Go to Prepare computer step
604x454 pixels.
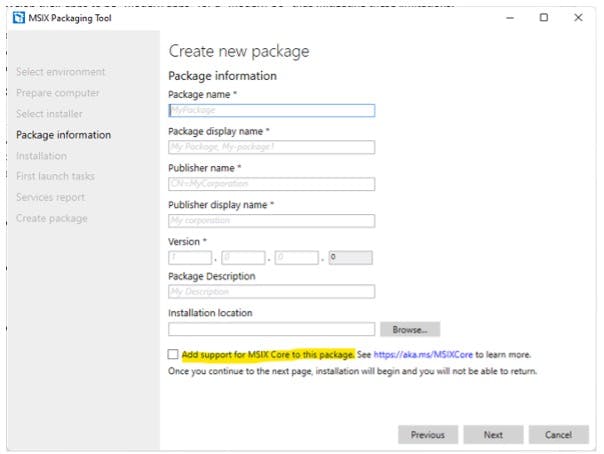tap(58, 93)
